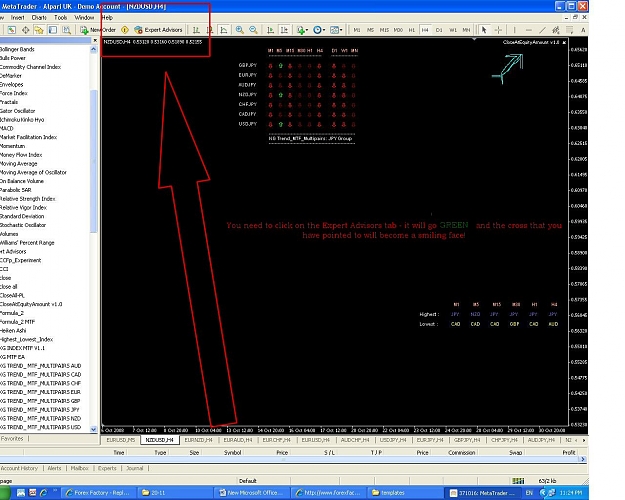Open Forex Factory taskbar window
The height and width of the screenshot is (500, 625).
coord(98,492)
